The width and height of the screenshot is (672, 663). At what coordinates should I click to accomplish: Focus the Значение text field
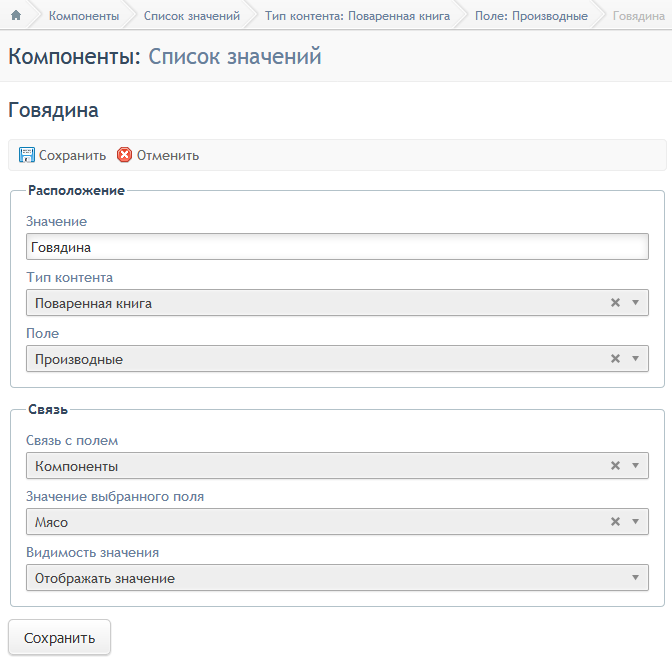pyautogui.click(x=337, y=247)
